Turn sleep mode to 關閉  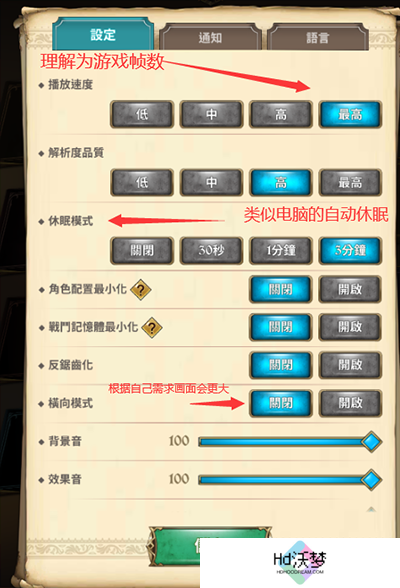point(142,250)
